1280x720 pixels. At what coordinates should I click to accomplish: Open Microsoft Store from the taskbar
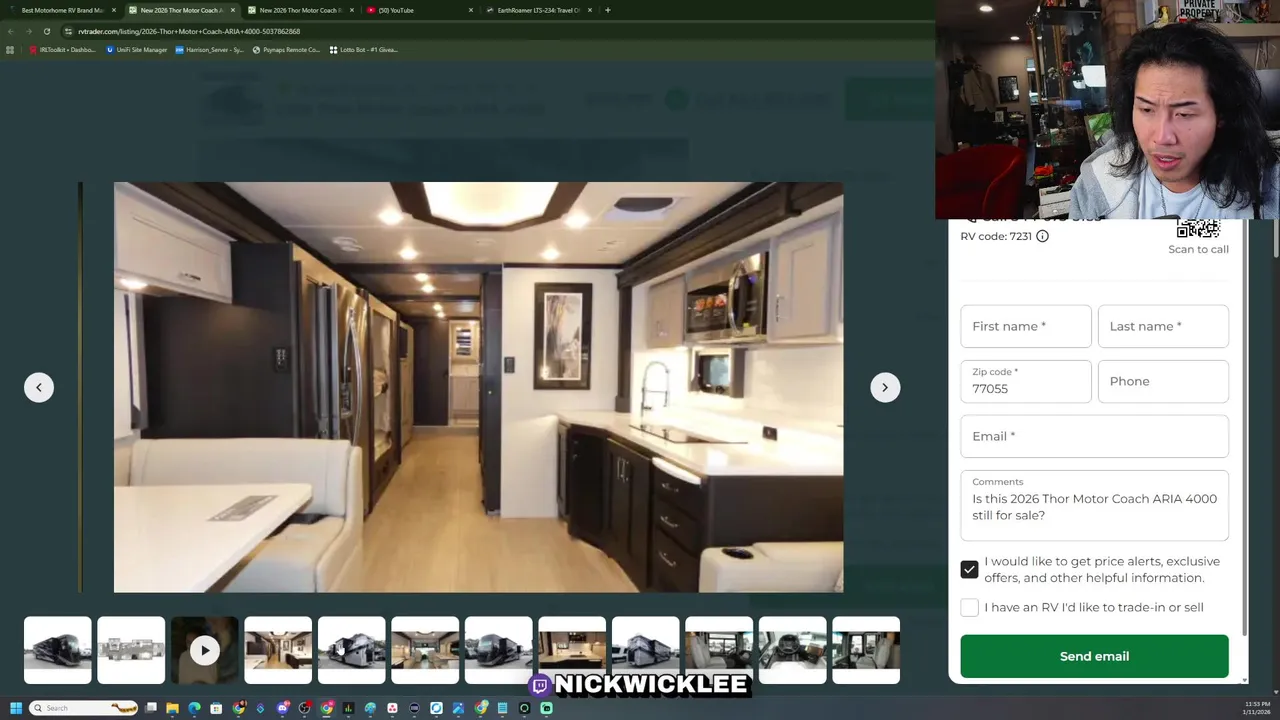pos(216,708)
